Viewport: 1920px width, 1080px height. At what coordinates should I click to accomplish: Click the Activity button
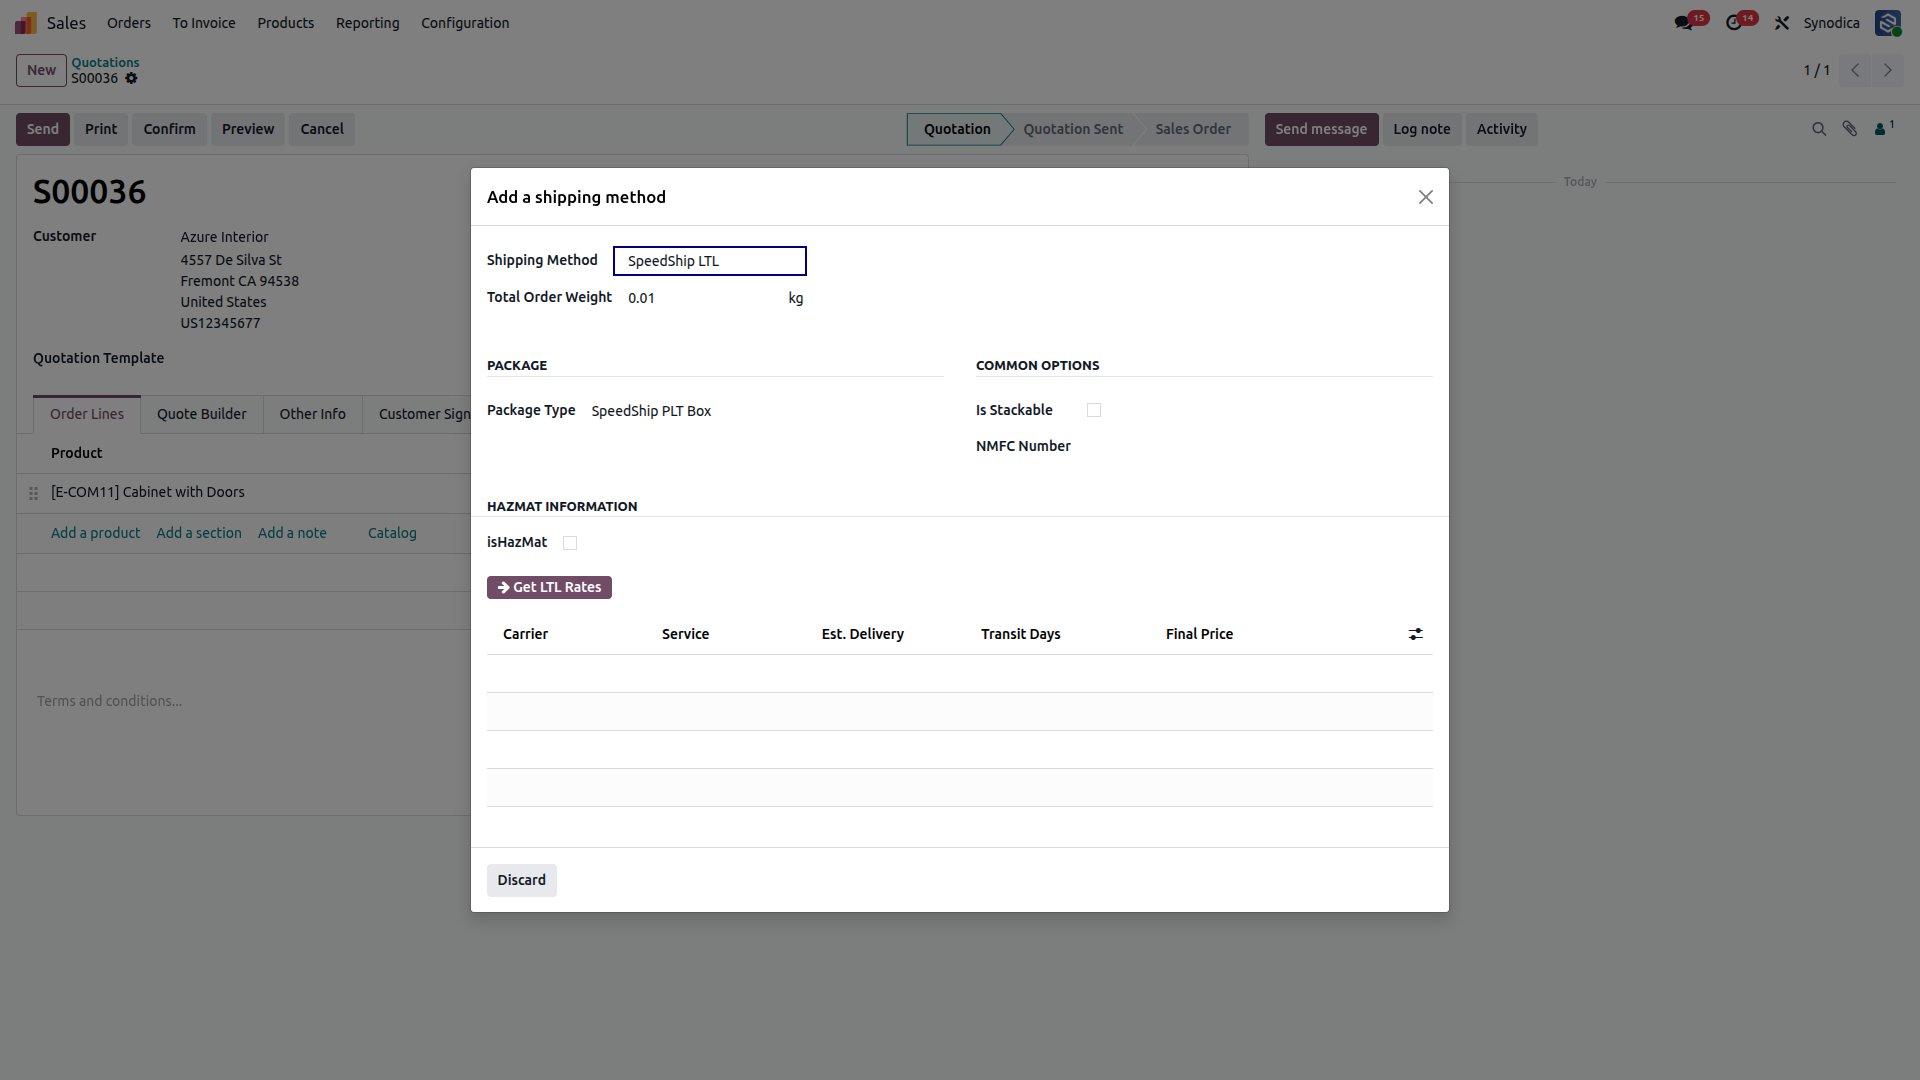click(x=1501, y=129)
